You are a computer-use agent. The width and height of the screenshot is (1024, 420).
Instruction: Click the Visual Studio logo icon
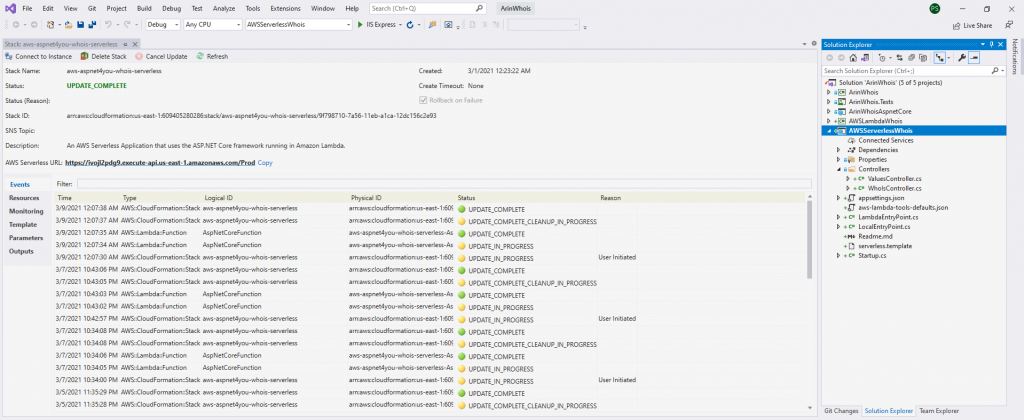10,9
